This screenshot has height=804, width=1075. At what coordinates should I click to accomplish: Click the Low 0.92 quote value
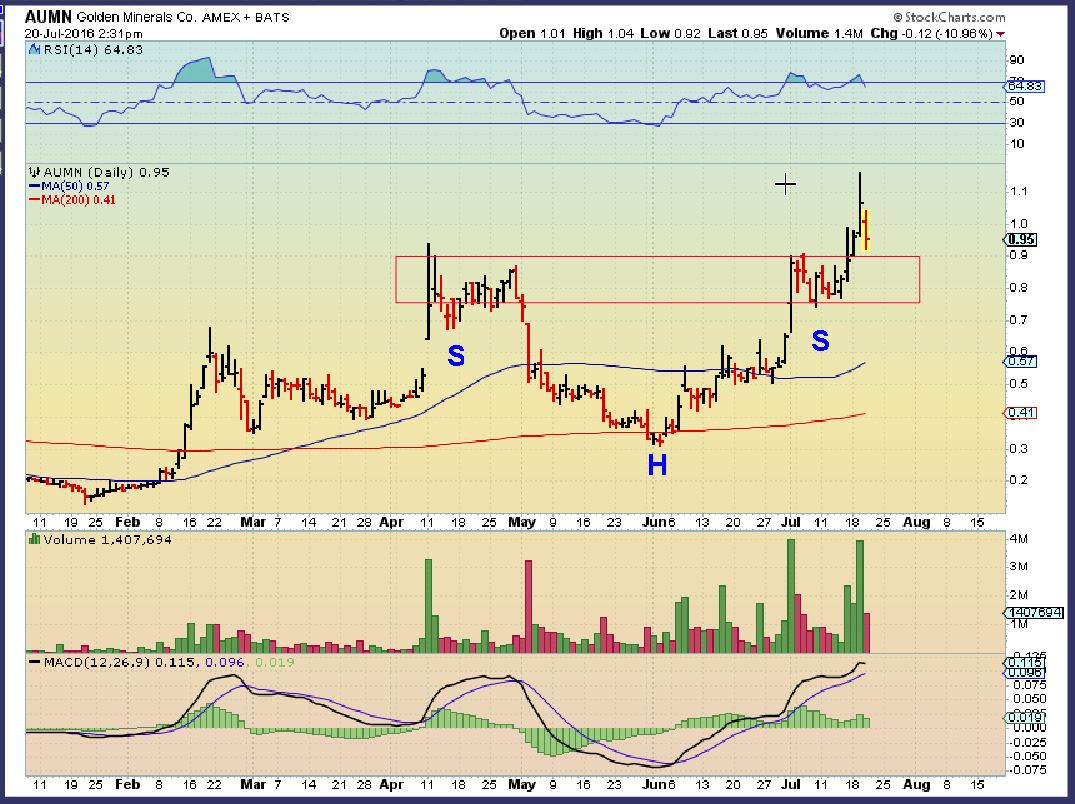[x=671, y=33]
